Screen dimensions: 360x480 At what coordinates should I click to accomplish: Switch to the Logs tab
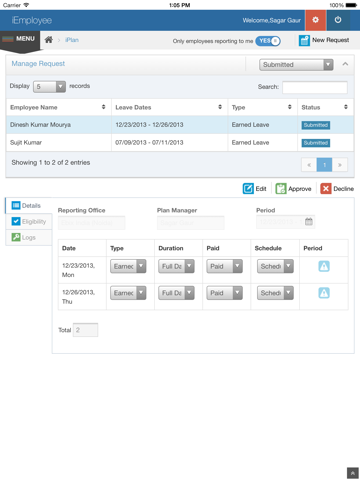29,238
